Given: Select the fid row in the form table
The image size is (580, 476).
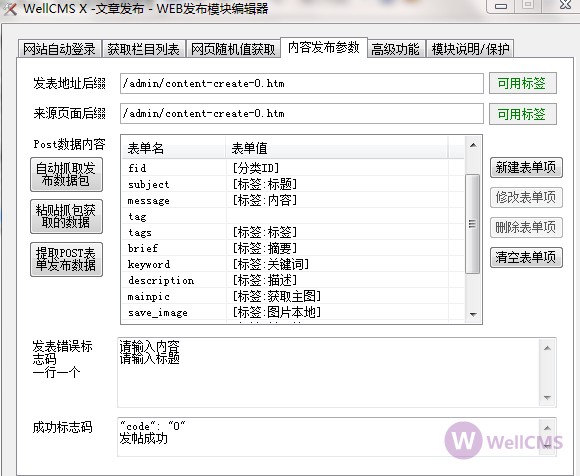Looking at the screenshot, I should pyautogui.click(x=293, y=168).
